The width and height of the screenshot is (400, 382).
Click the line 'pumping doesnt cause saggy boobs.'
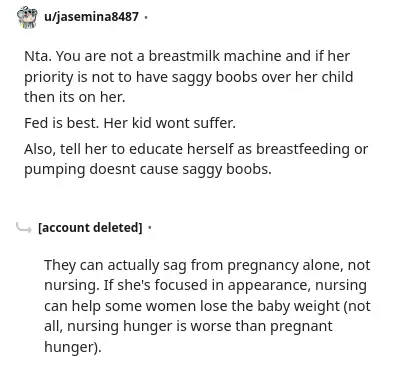coord(148,170)
